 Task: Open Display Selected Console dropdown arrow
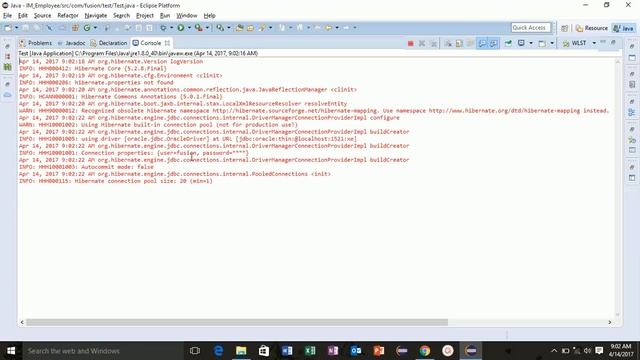coord(531,43)
